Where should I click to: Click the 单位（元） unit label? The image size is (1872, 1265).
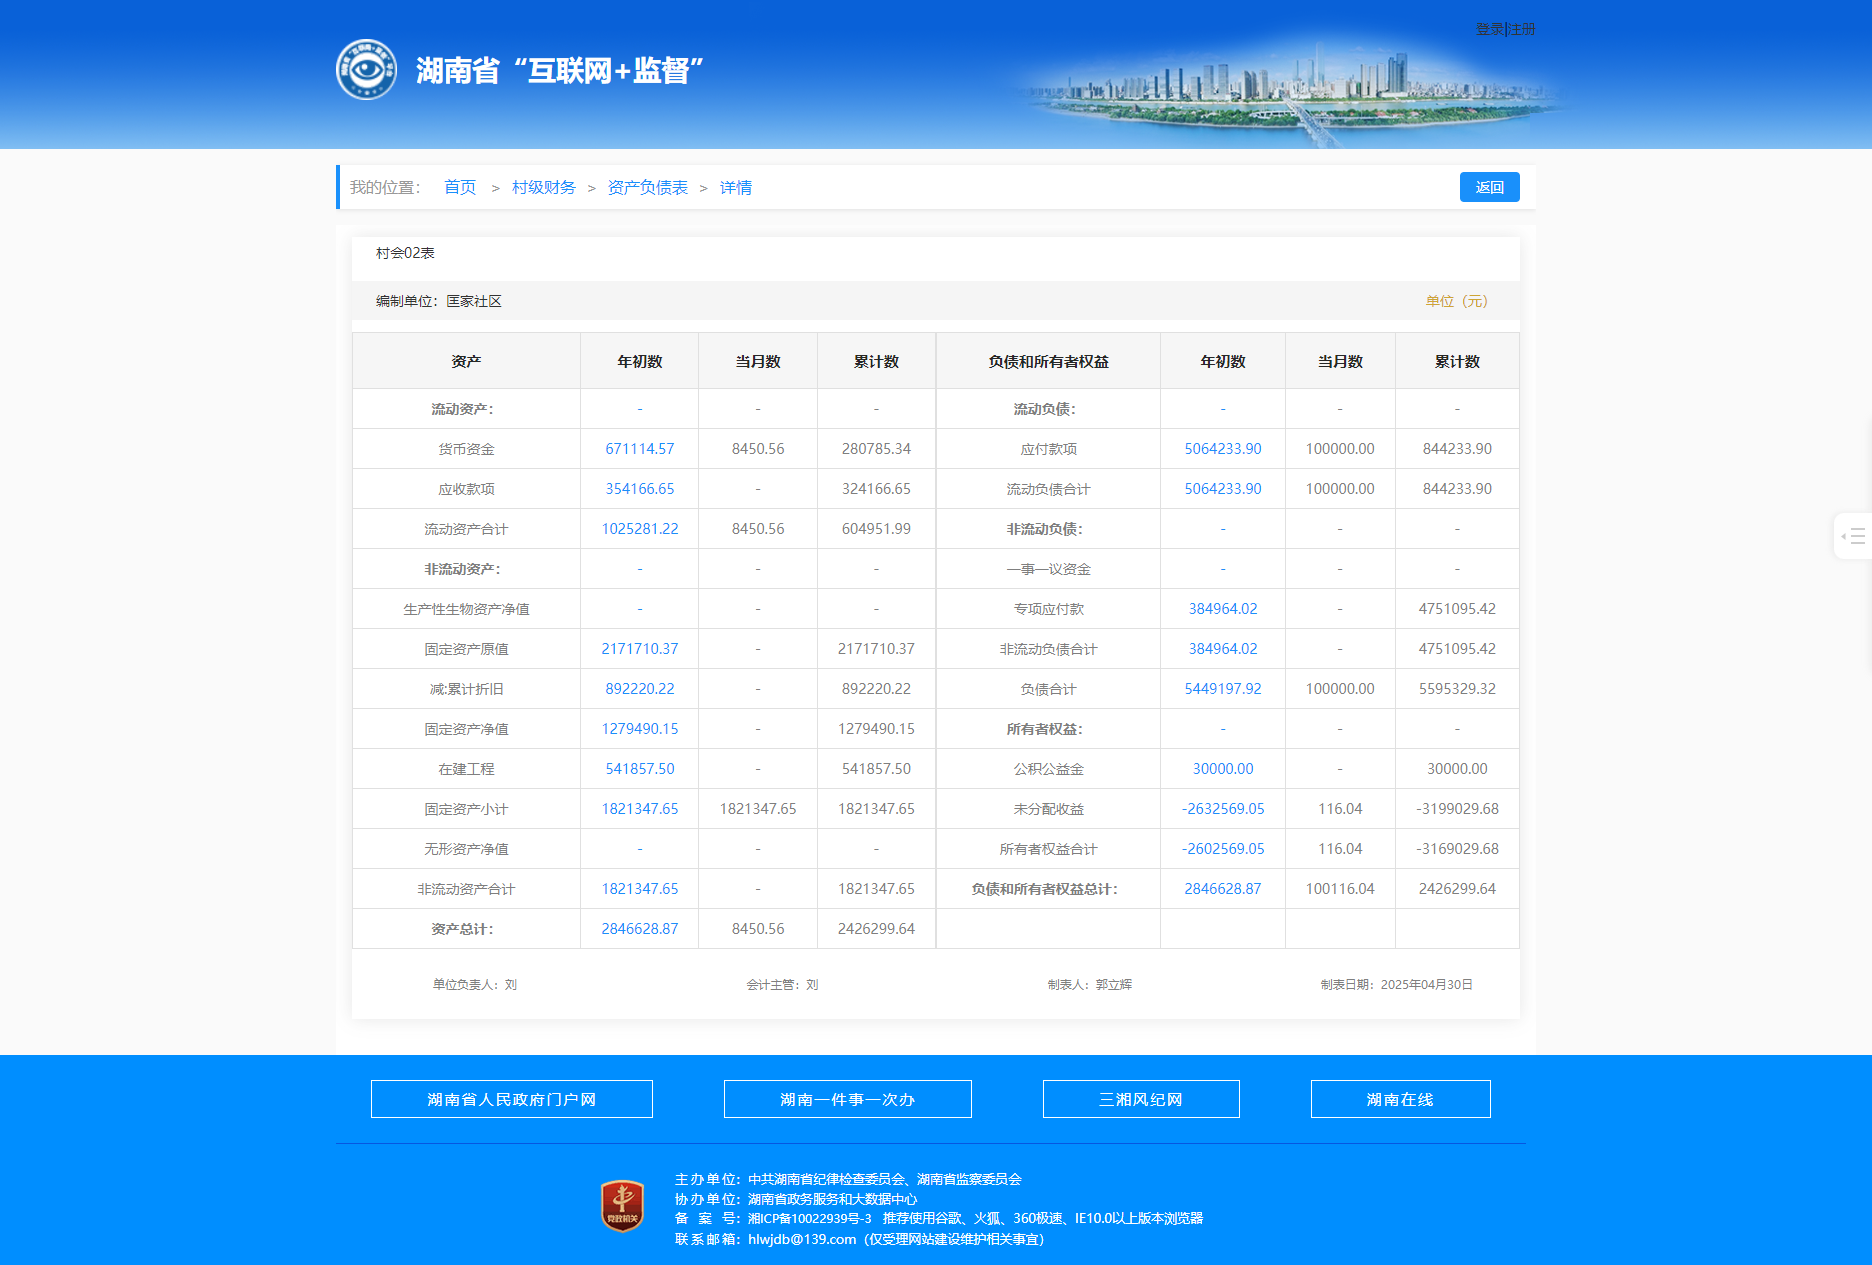(1457, 301)
